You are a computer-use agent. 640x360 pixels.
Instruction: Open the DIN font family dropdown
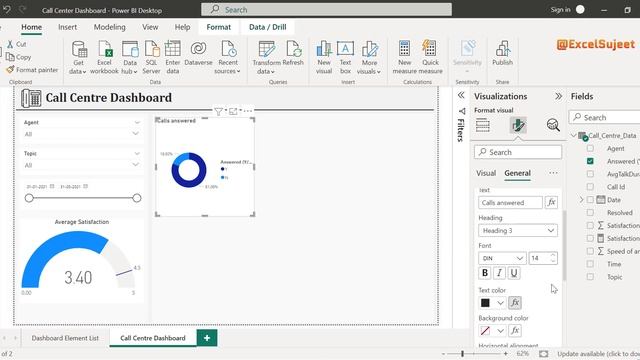(x=502, y=258)
